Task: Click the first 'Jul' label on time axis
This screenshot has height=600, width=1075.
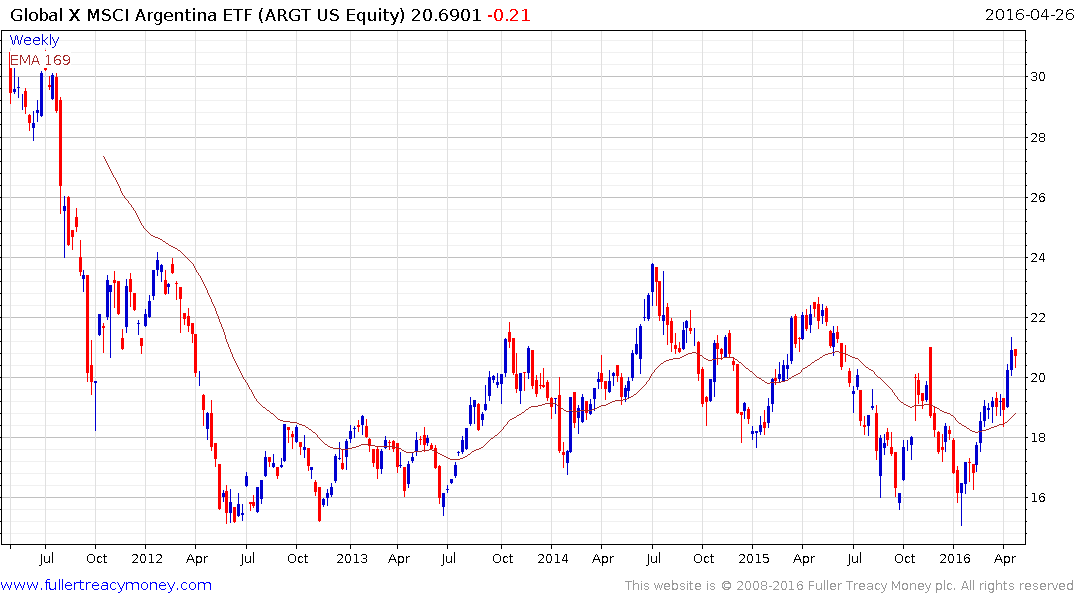Action: pyautogui.click(x=46, y=558)
